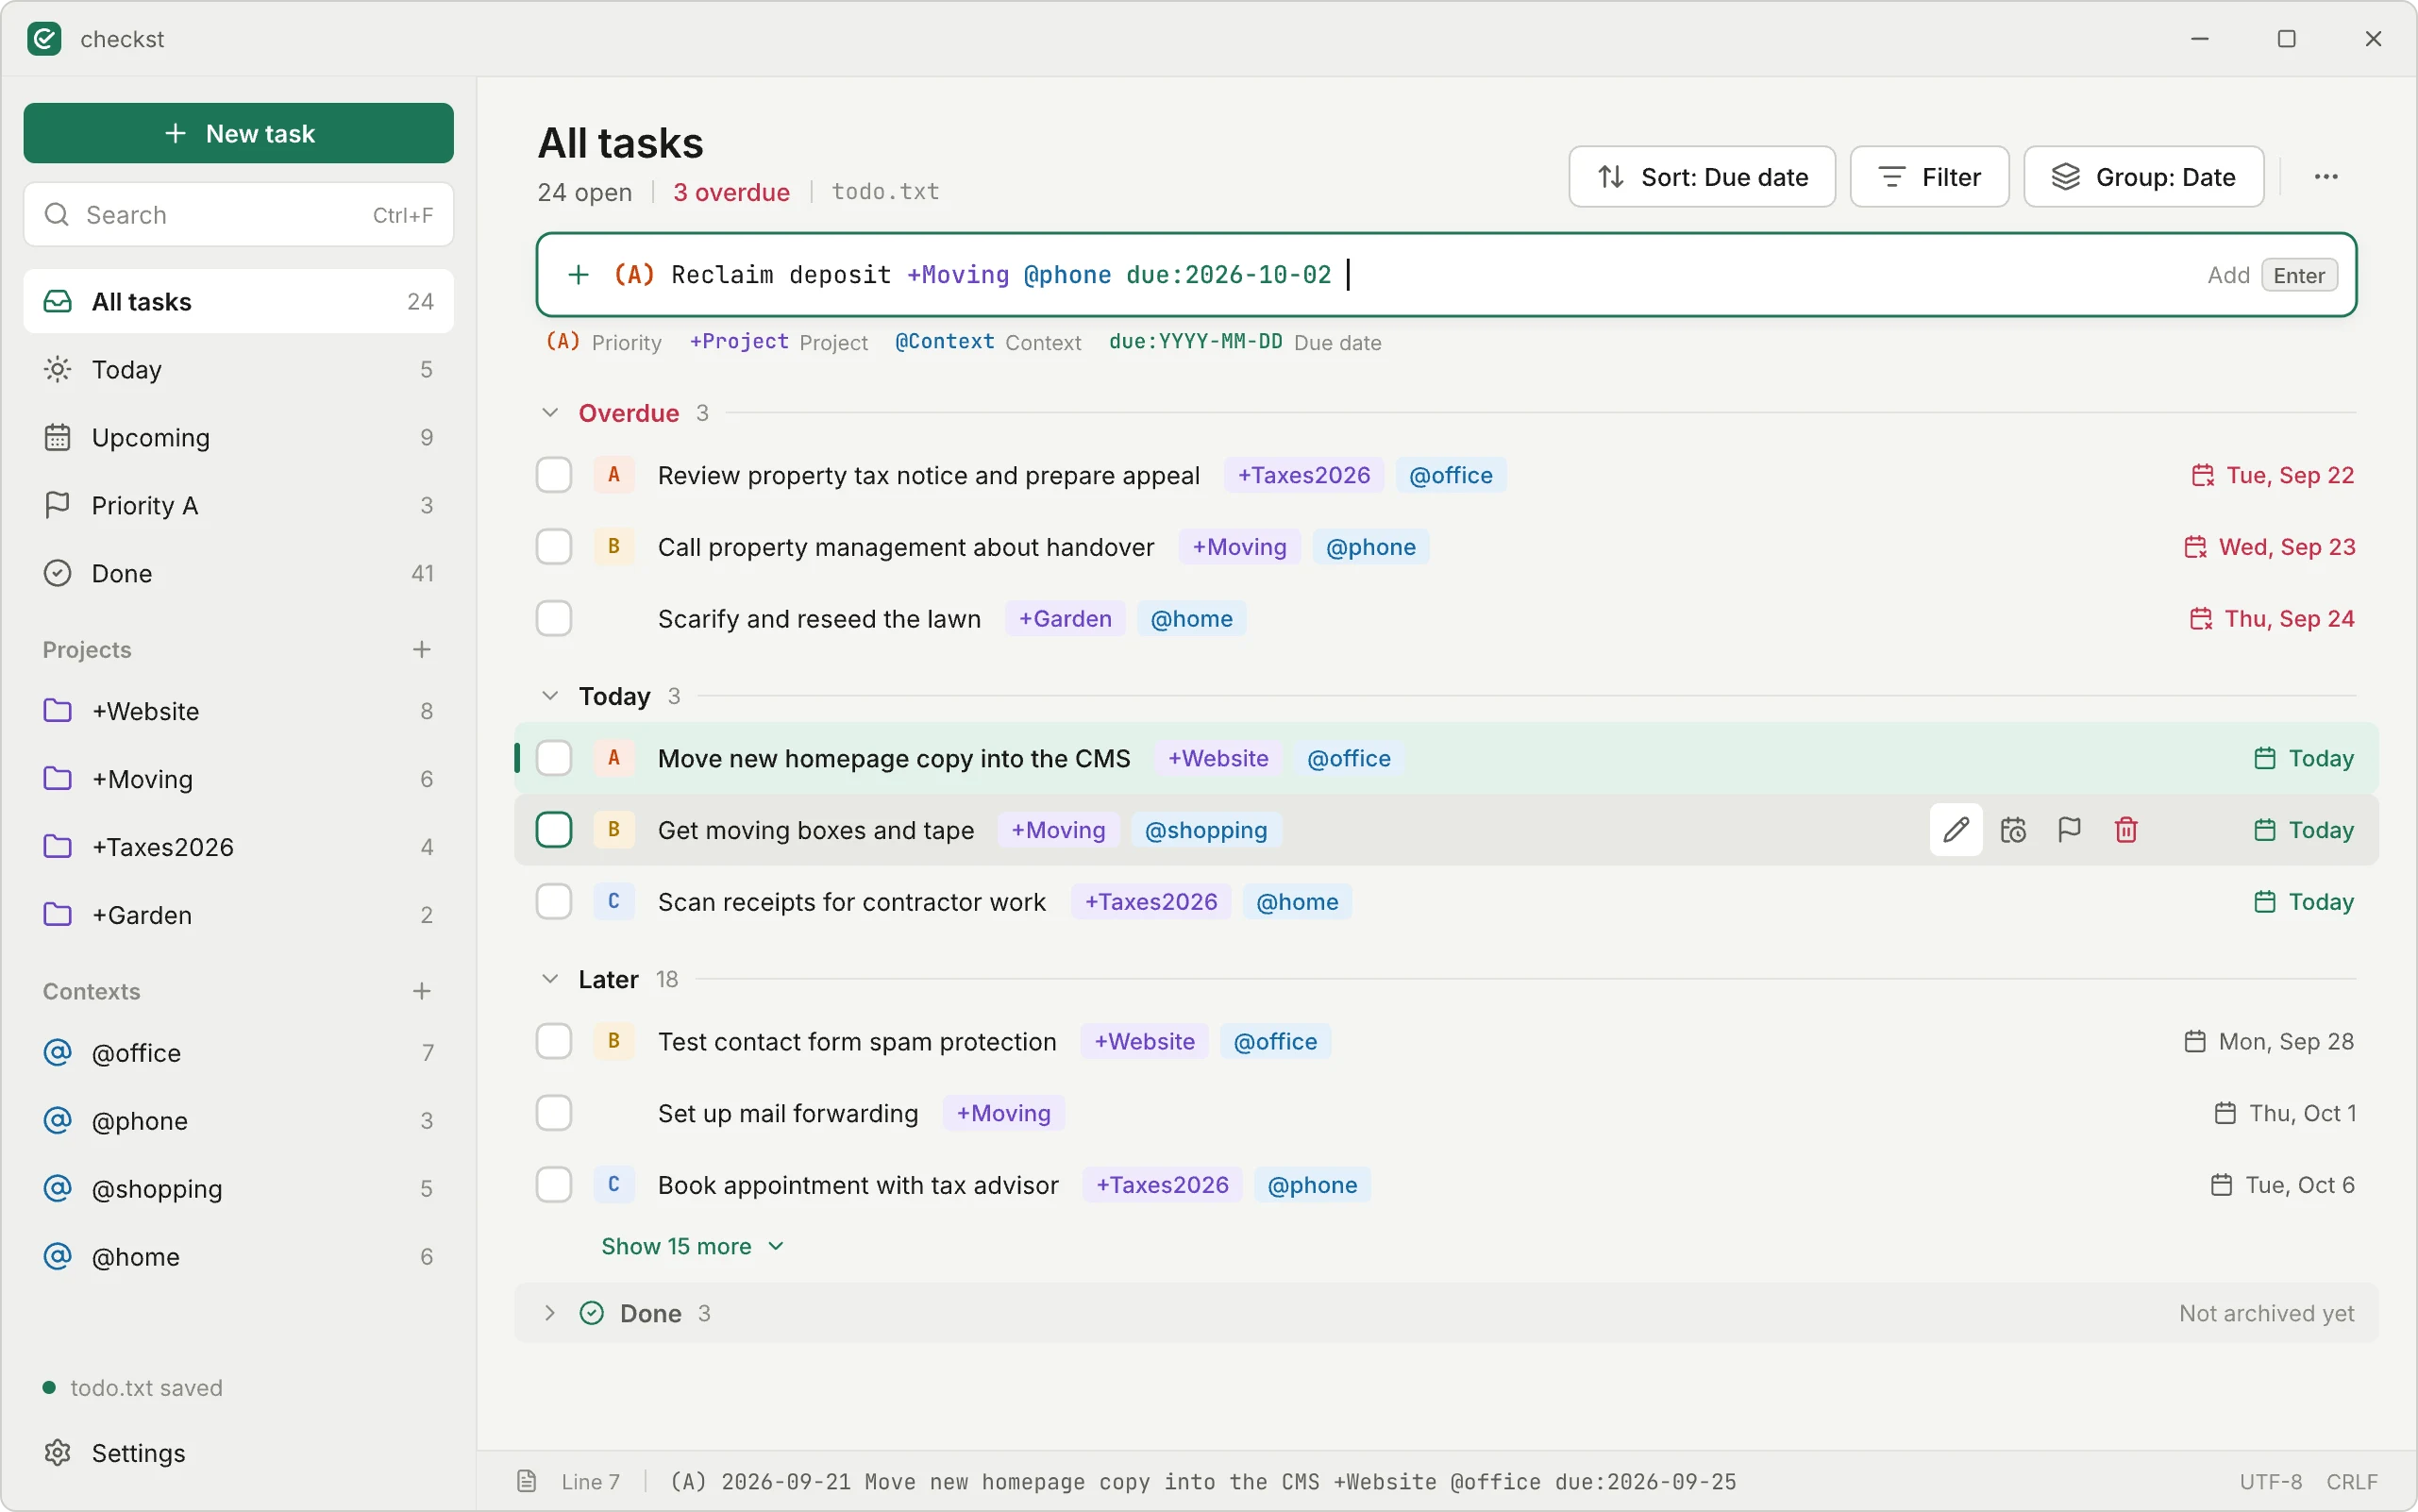The height and width of the screenshot is (1512, 2418).
Task: Click the magnifier icon in the search box
Action: click(x=57, y=215)
